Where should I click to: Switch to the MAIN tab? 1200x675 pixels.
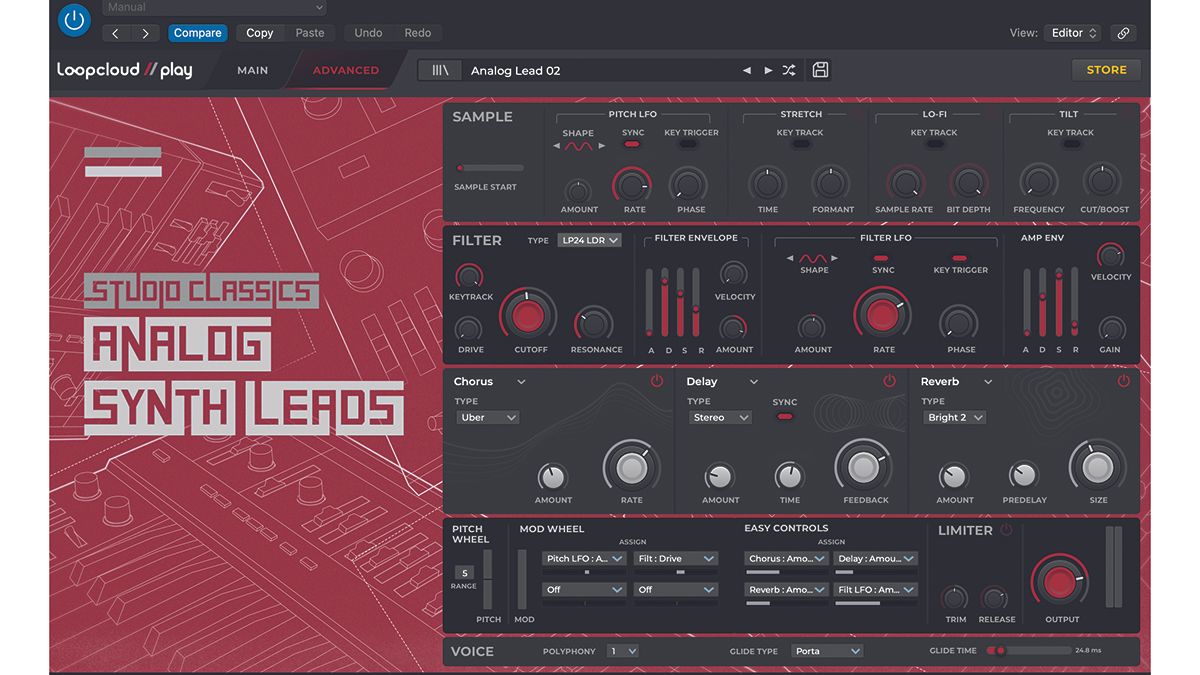tap(252, 70)
